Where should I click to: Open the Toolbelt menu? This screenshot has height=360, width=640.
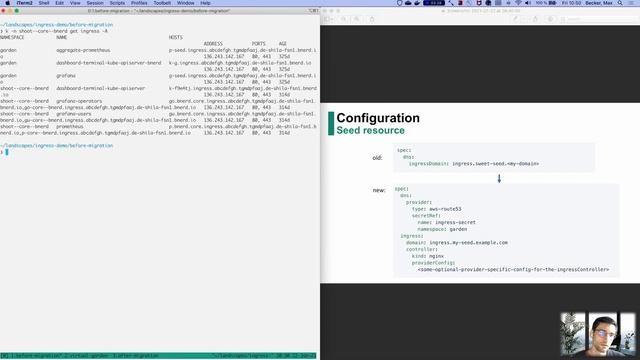click(162, 3)
